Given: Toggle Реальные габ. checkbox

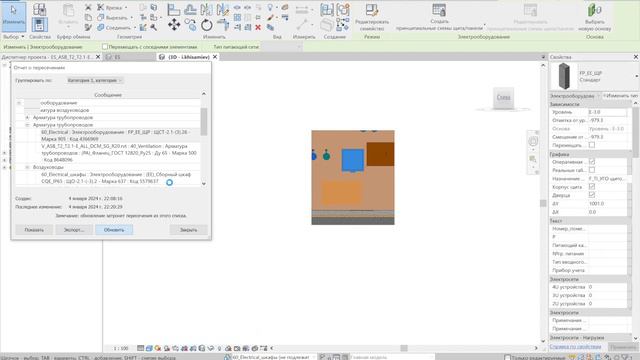Looking at the screenshot, I should 591,170.
